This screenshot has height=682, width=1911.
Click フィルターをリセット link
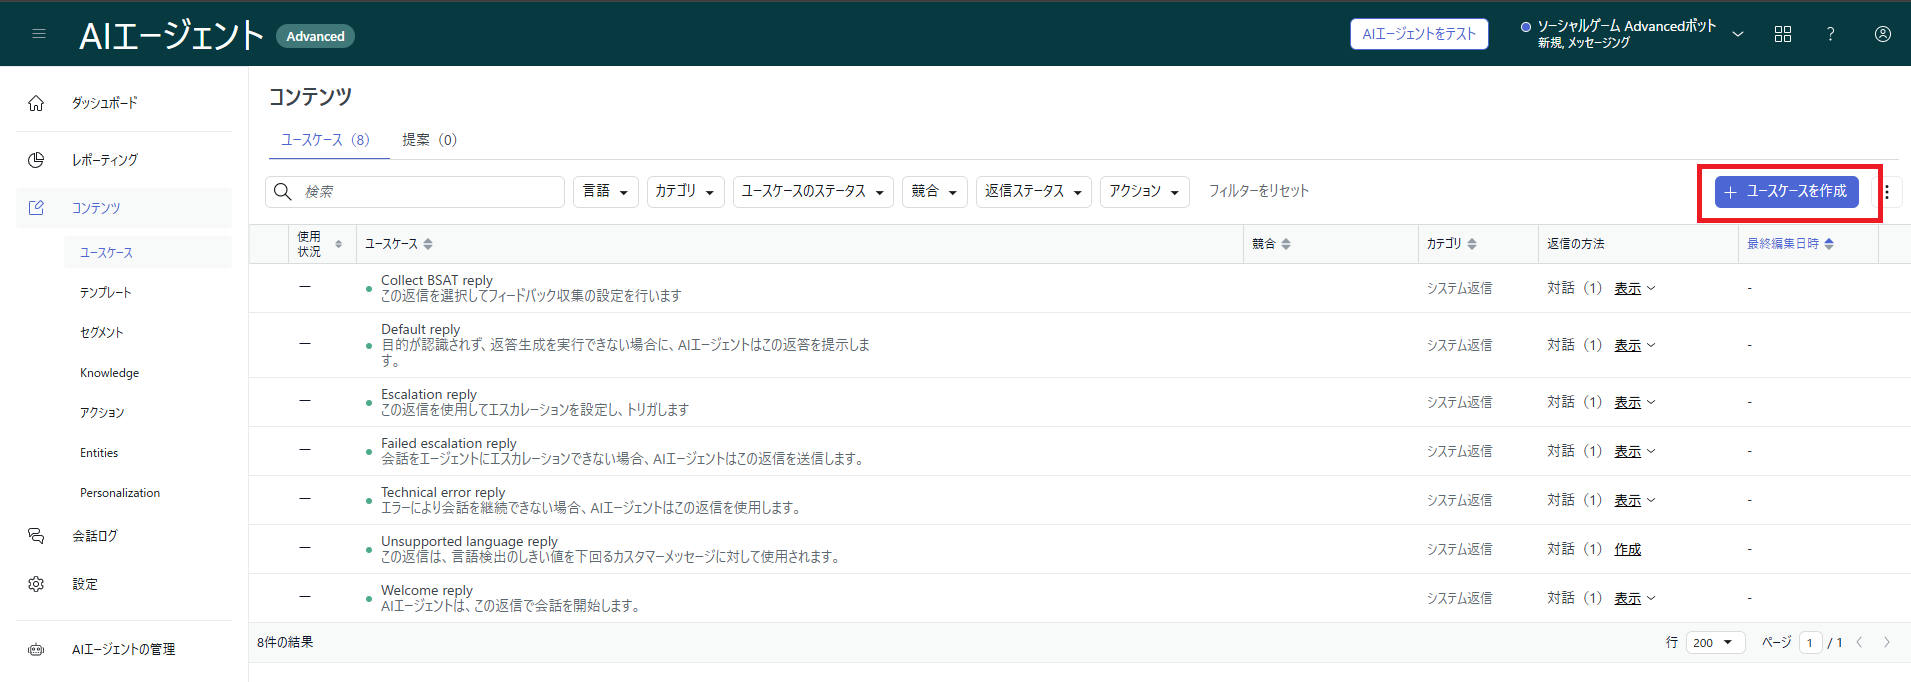tap(1258, 191)
